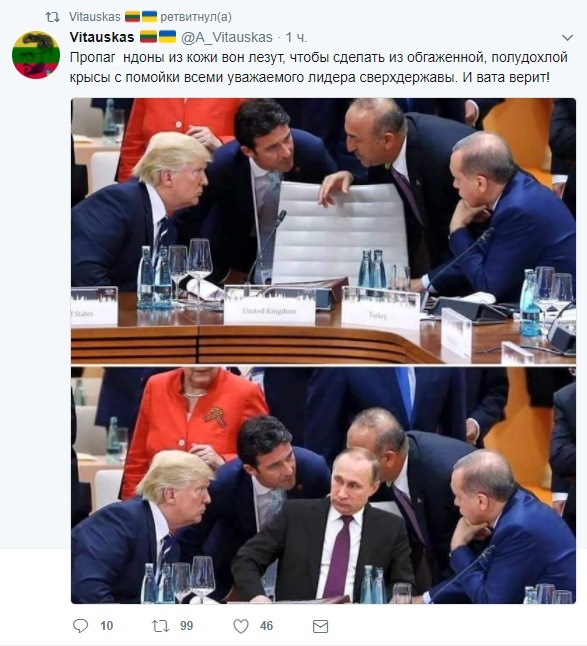The width and height of the screenshot is (587, 646).
Task: Click the tweet text starting with 'Пропаг'
Action: [x=318, y=67]
